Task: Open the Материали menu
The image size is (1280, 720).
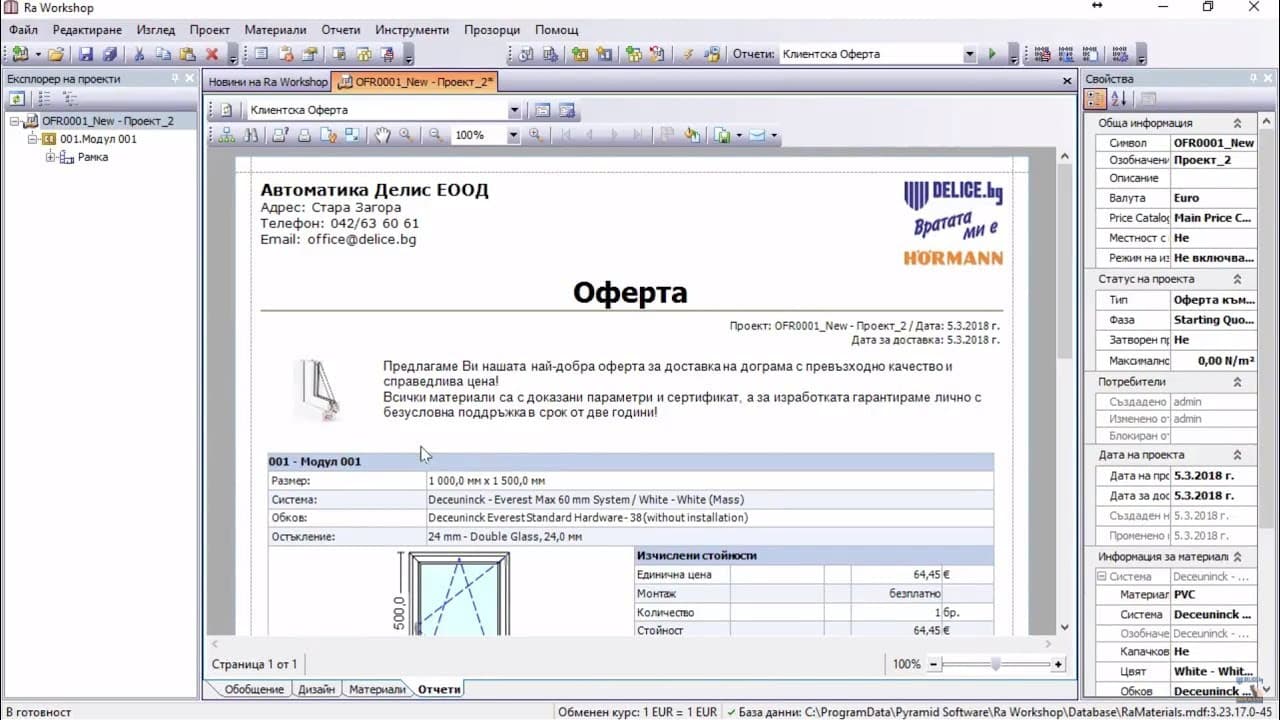Action: pos(275,30)
